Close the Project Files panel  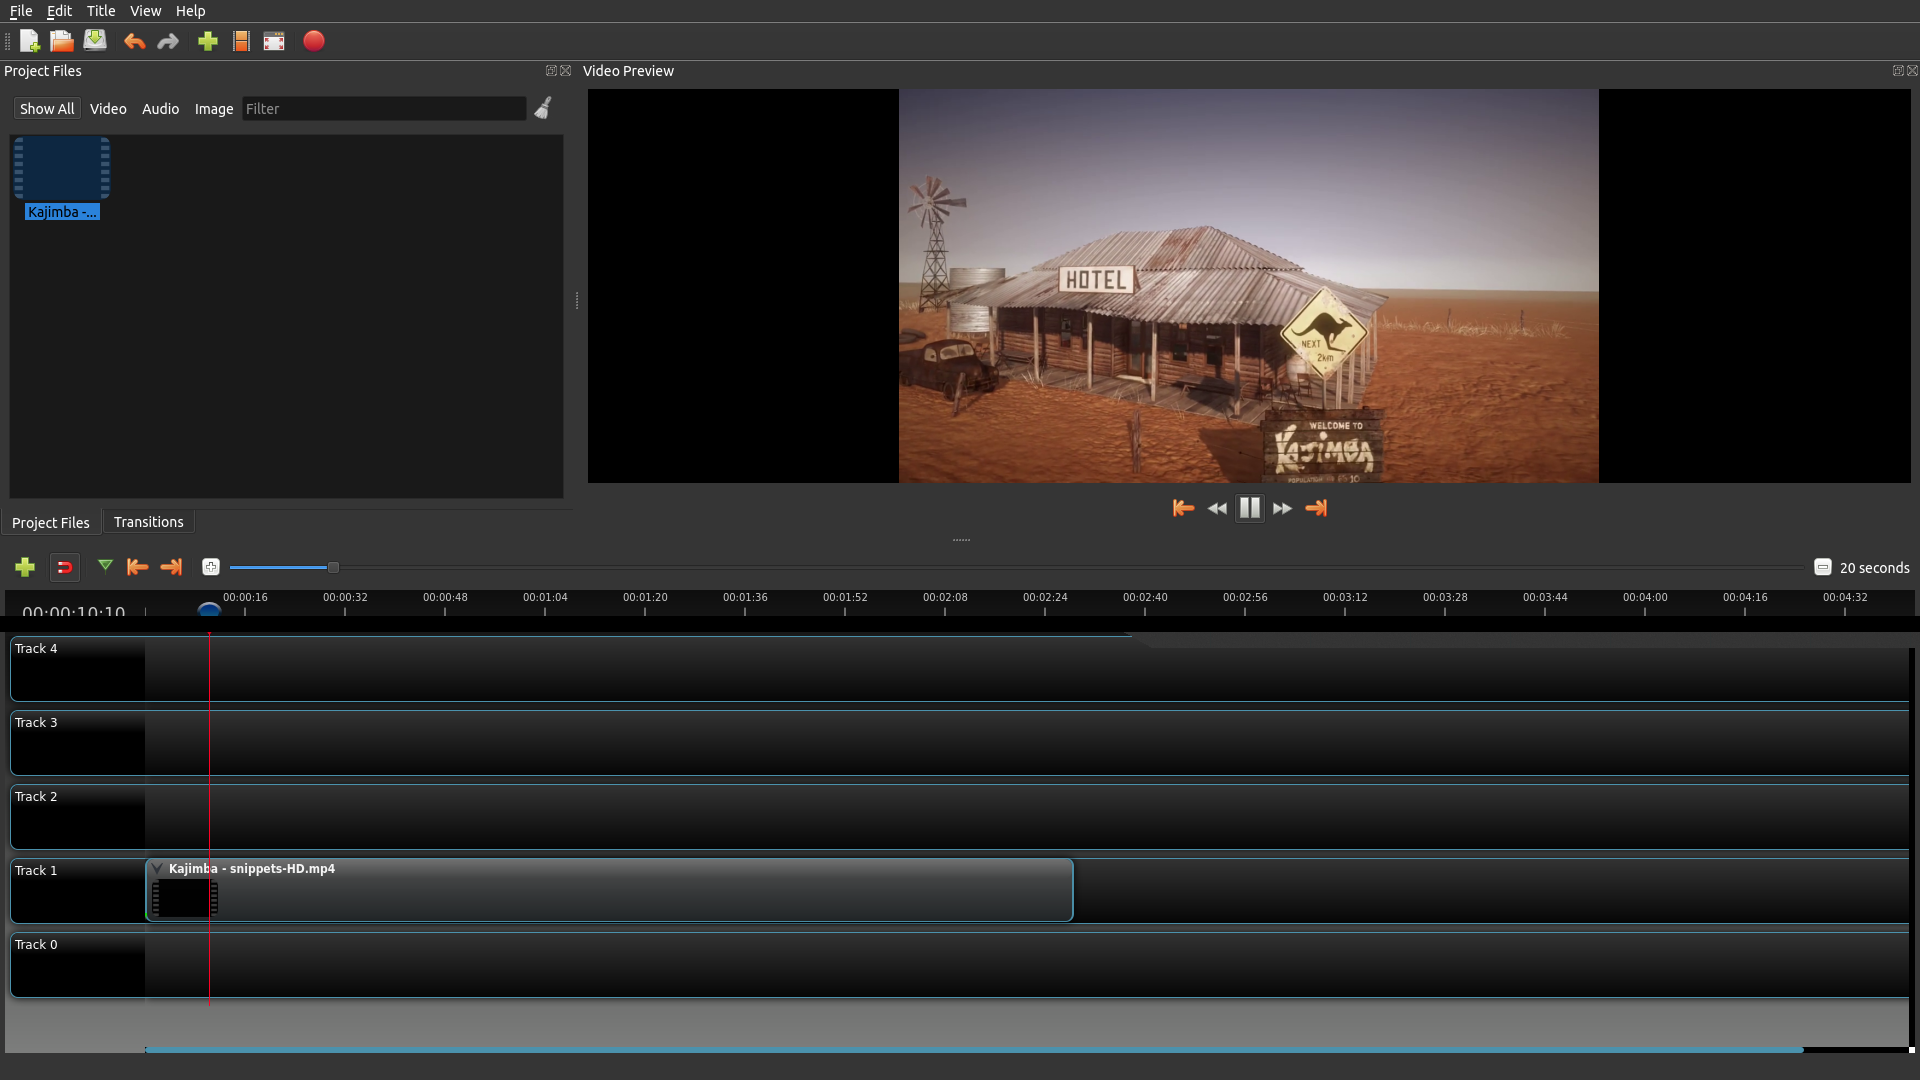tap(566, 71)
